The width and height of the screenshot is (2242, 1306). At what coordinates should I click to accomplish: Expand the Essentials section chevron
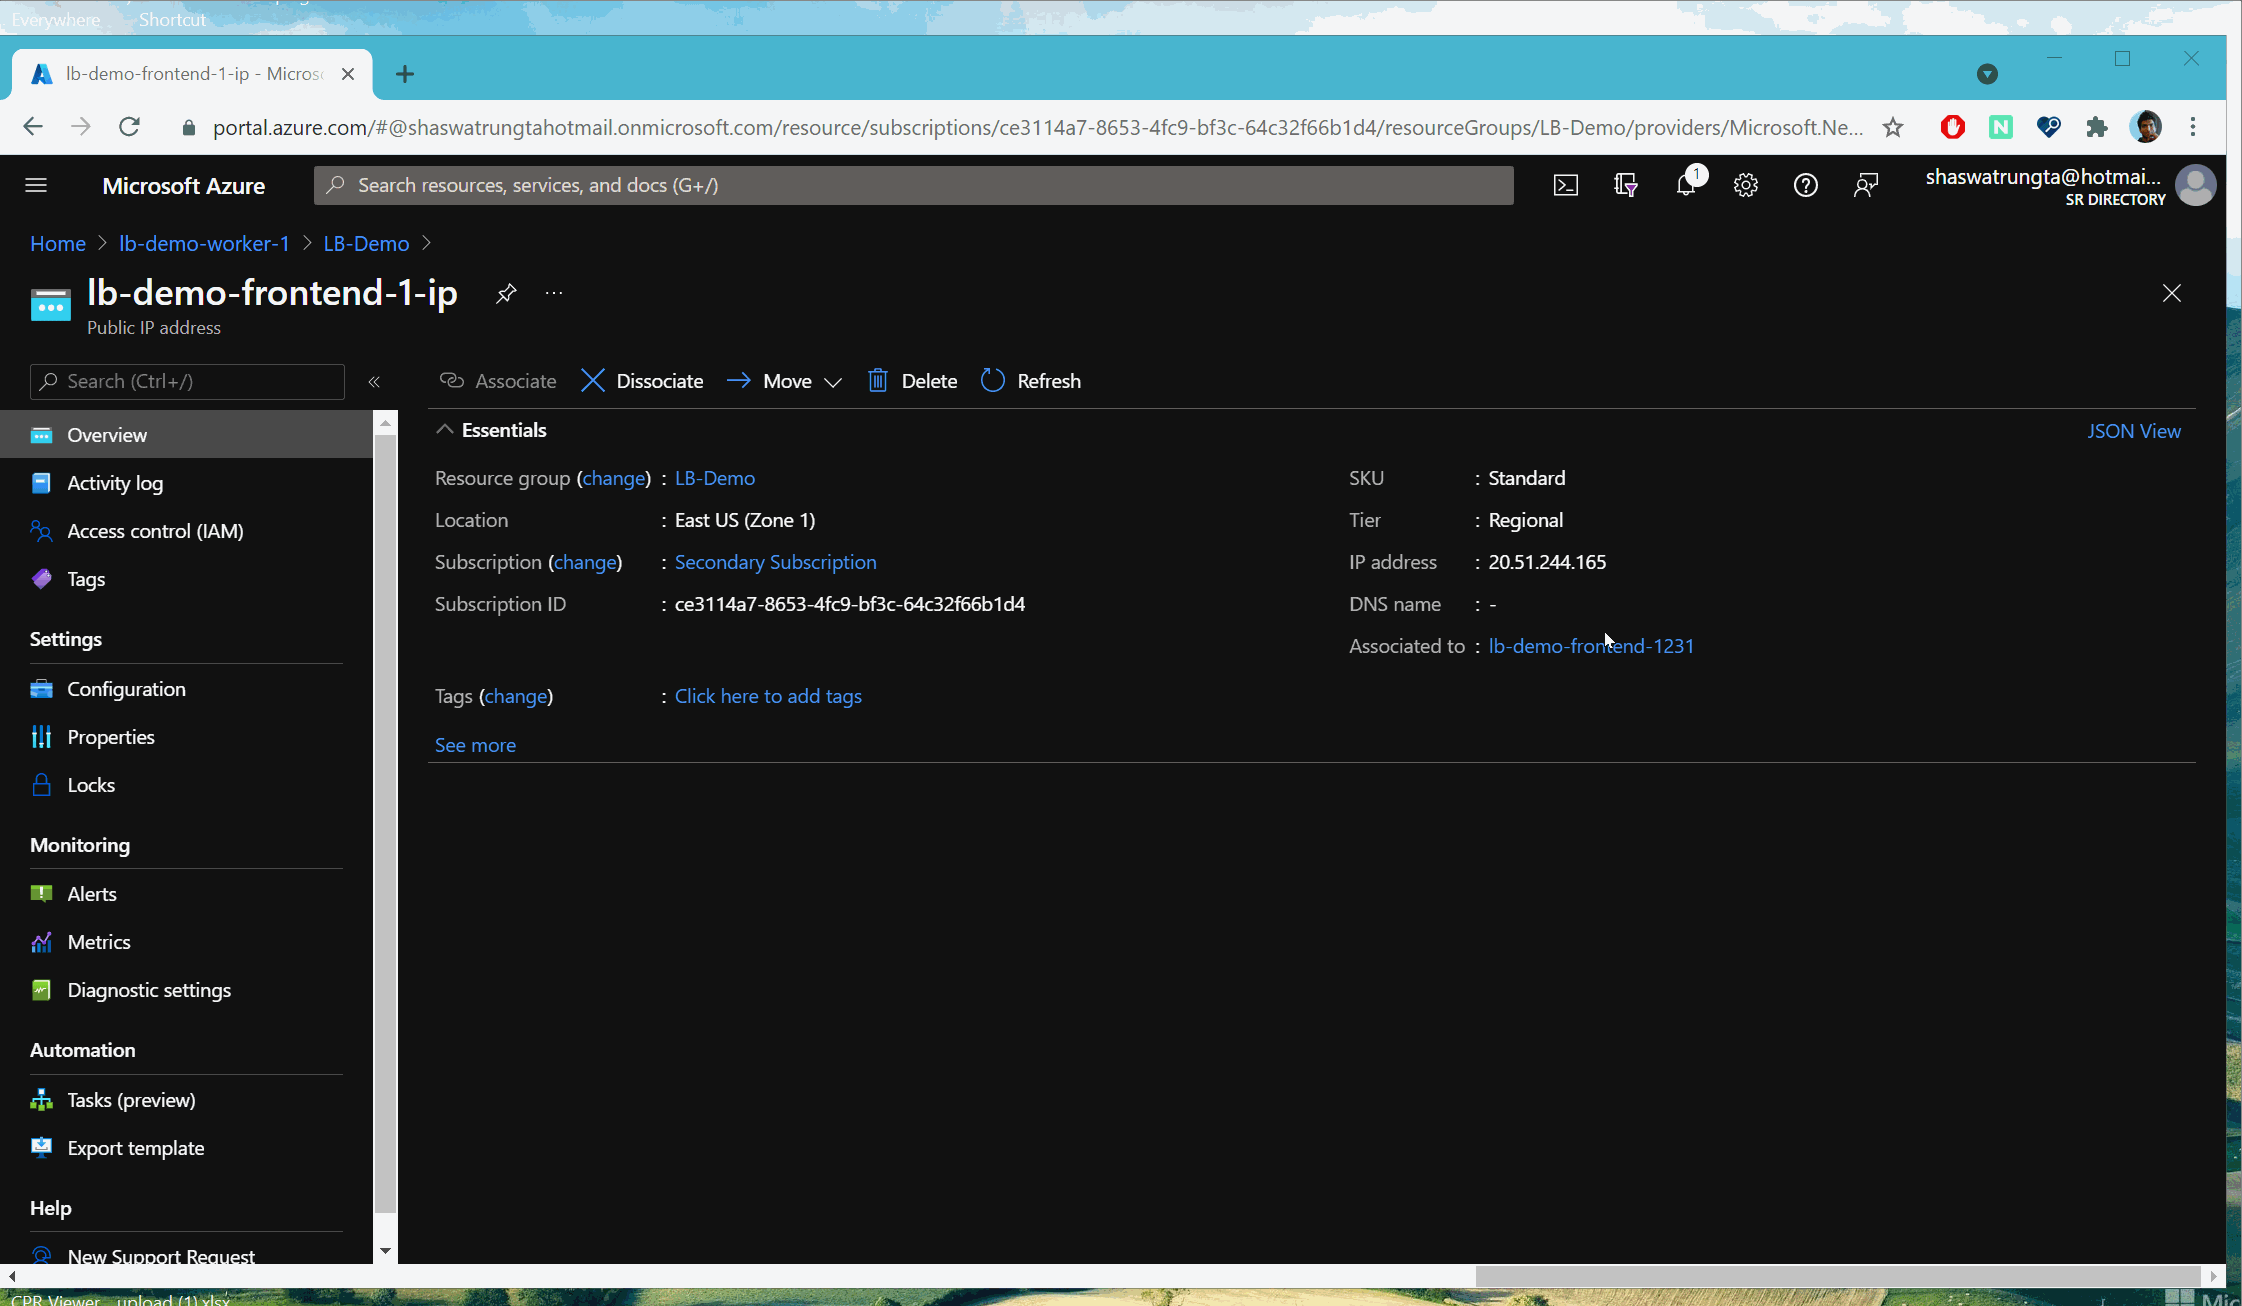[445, 429]
